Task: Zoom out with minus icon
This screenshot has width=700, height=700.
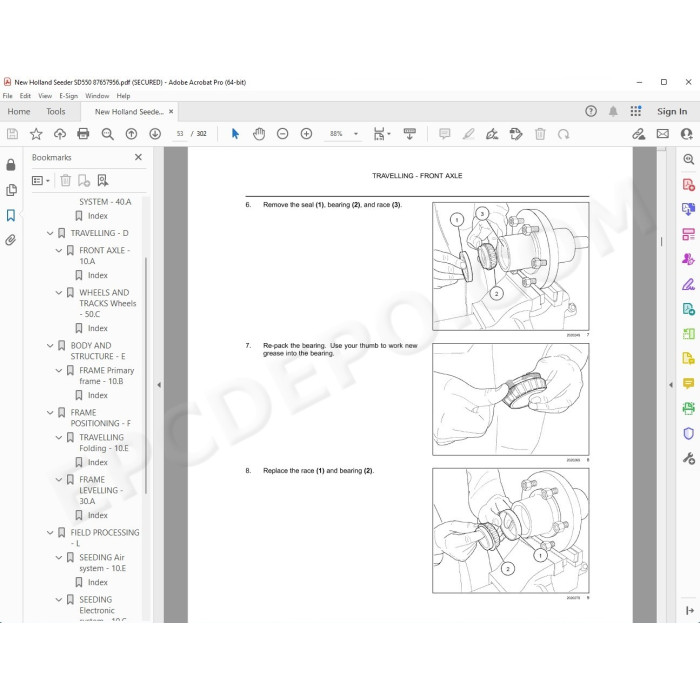Action: click(283, 134)
